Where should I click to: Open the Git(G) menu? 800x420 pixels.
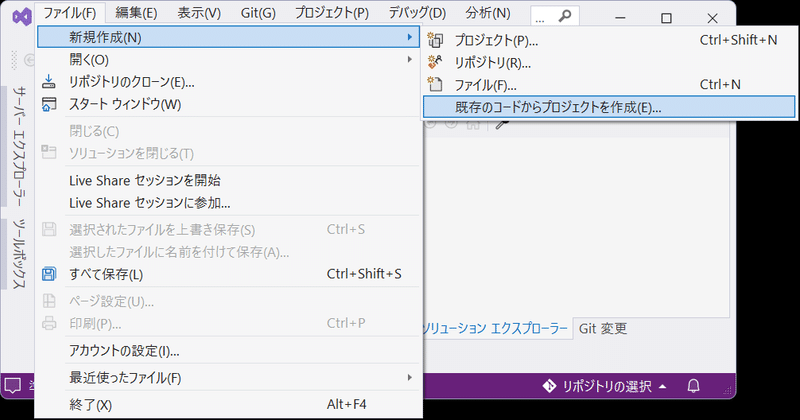point(258,13)
